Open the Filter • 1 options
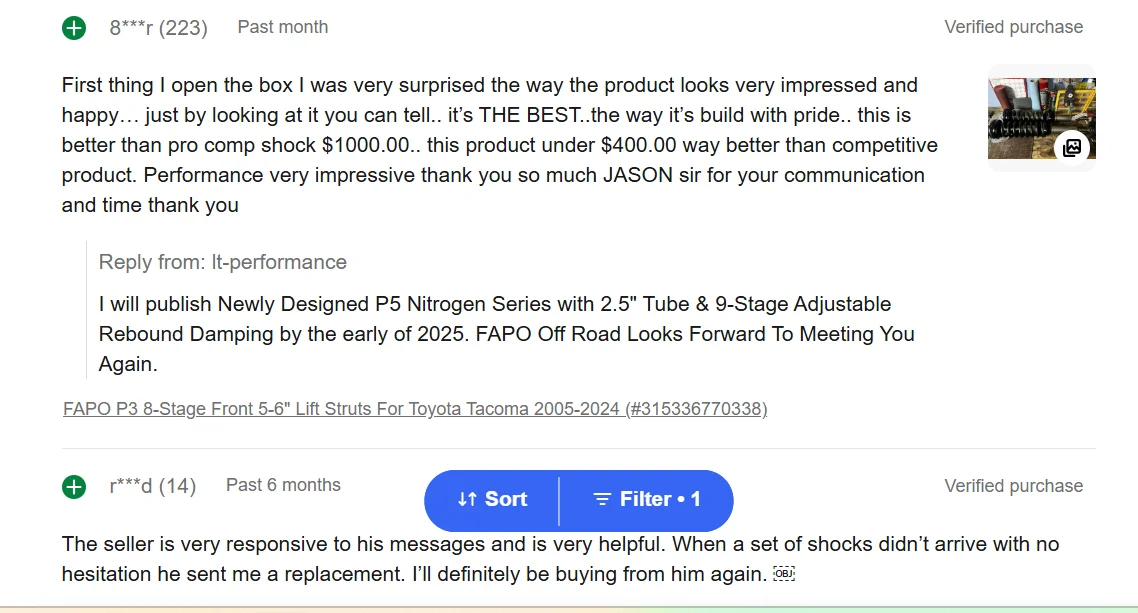Screen dimensions: 1138x613 pyautogui.click(x=647, y=500)
